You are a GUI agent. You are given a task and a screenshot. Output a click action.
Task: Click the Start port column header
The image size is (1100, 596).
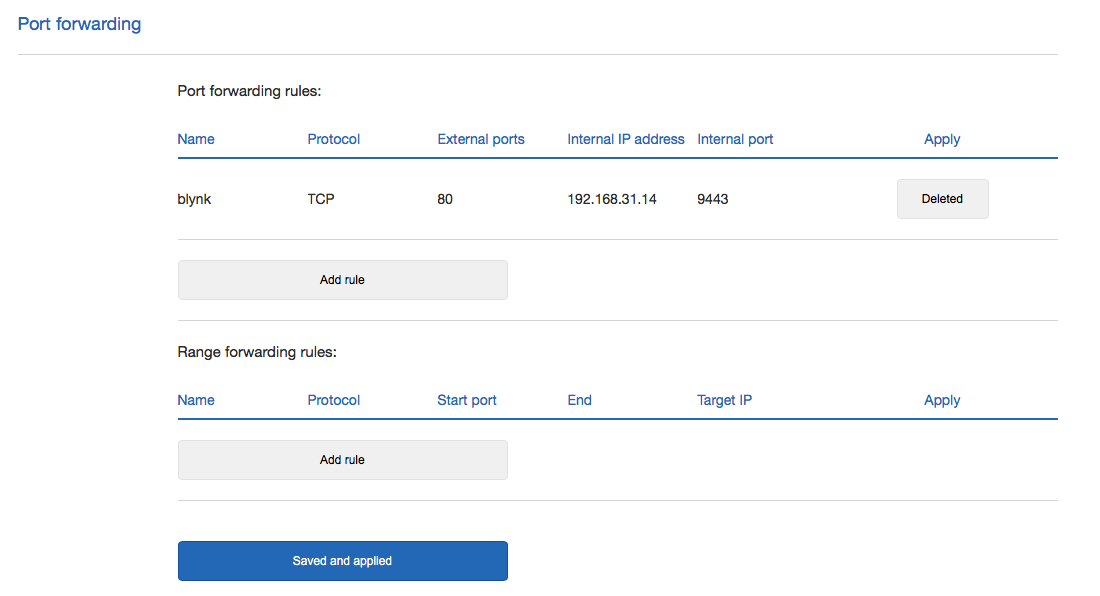pos(467,400)
